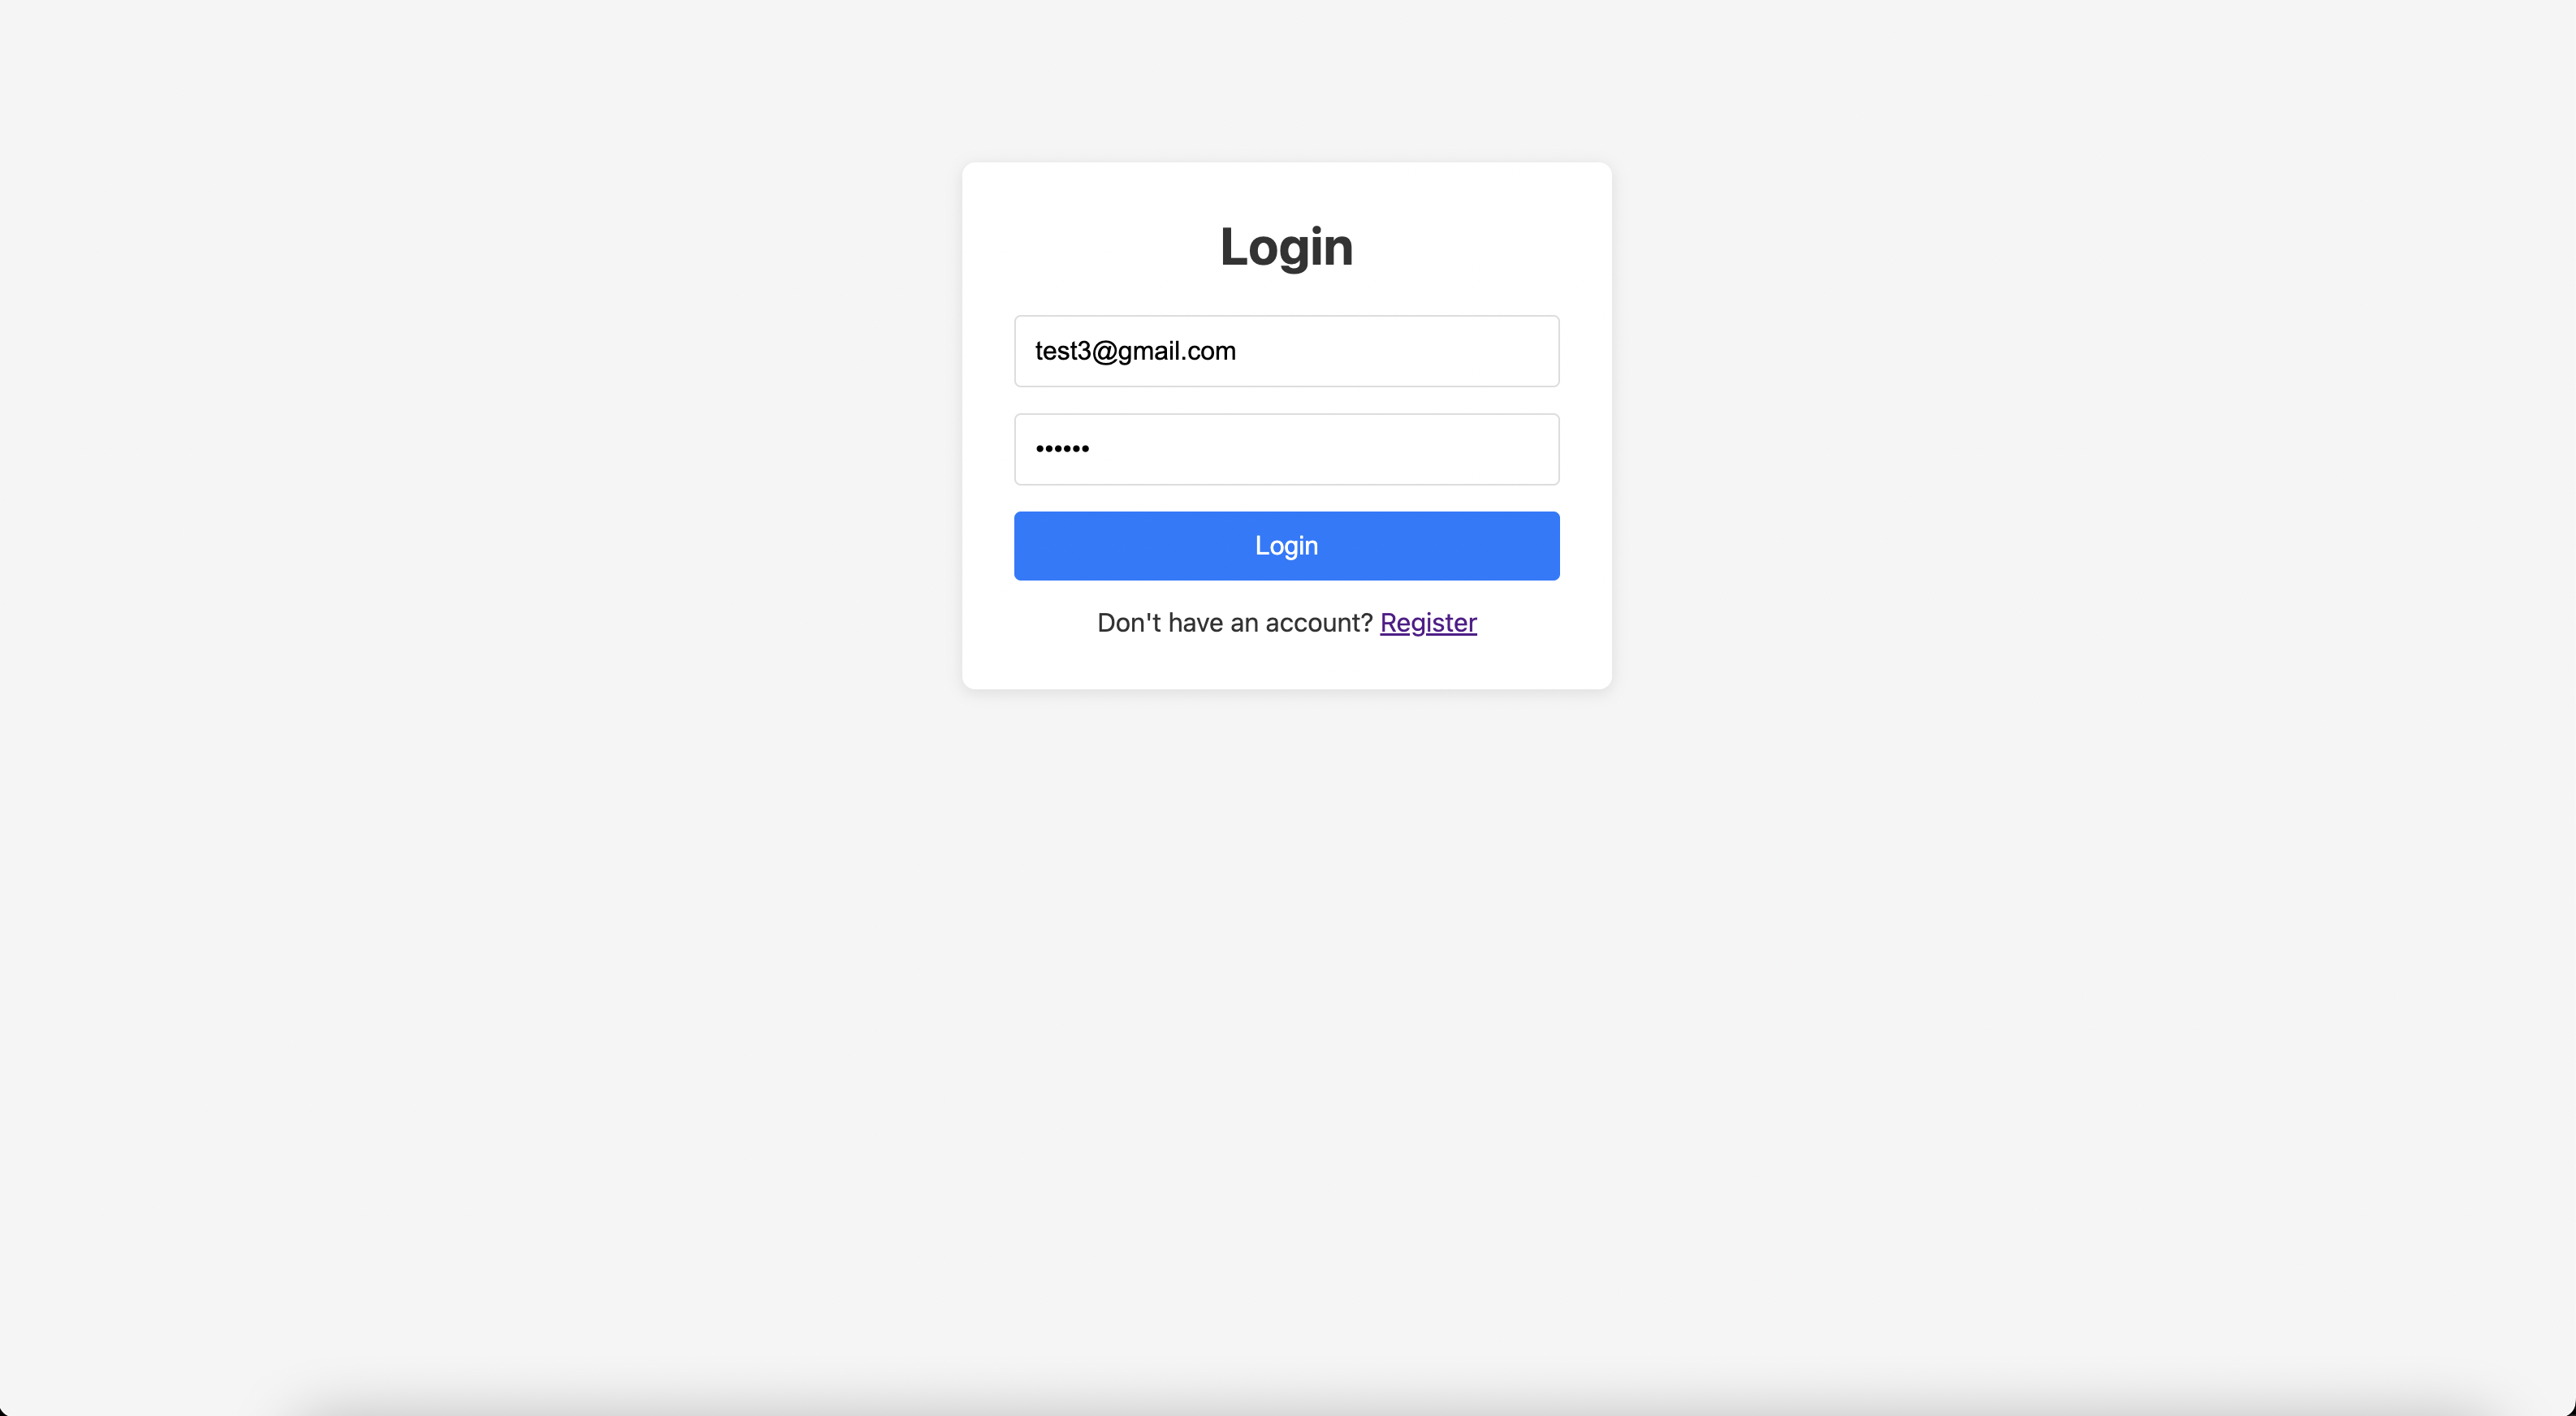Viewport: 2576px width, 1416px height.
Task: Click the bold Login title
Action: (1286, 246)
